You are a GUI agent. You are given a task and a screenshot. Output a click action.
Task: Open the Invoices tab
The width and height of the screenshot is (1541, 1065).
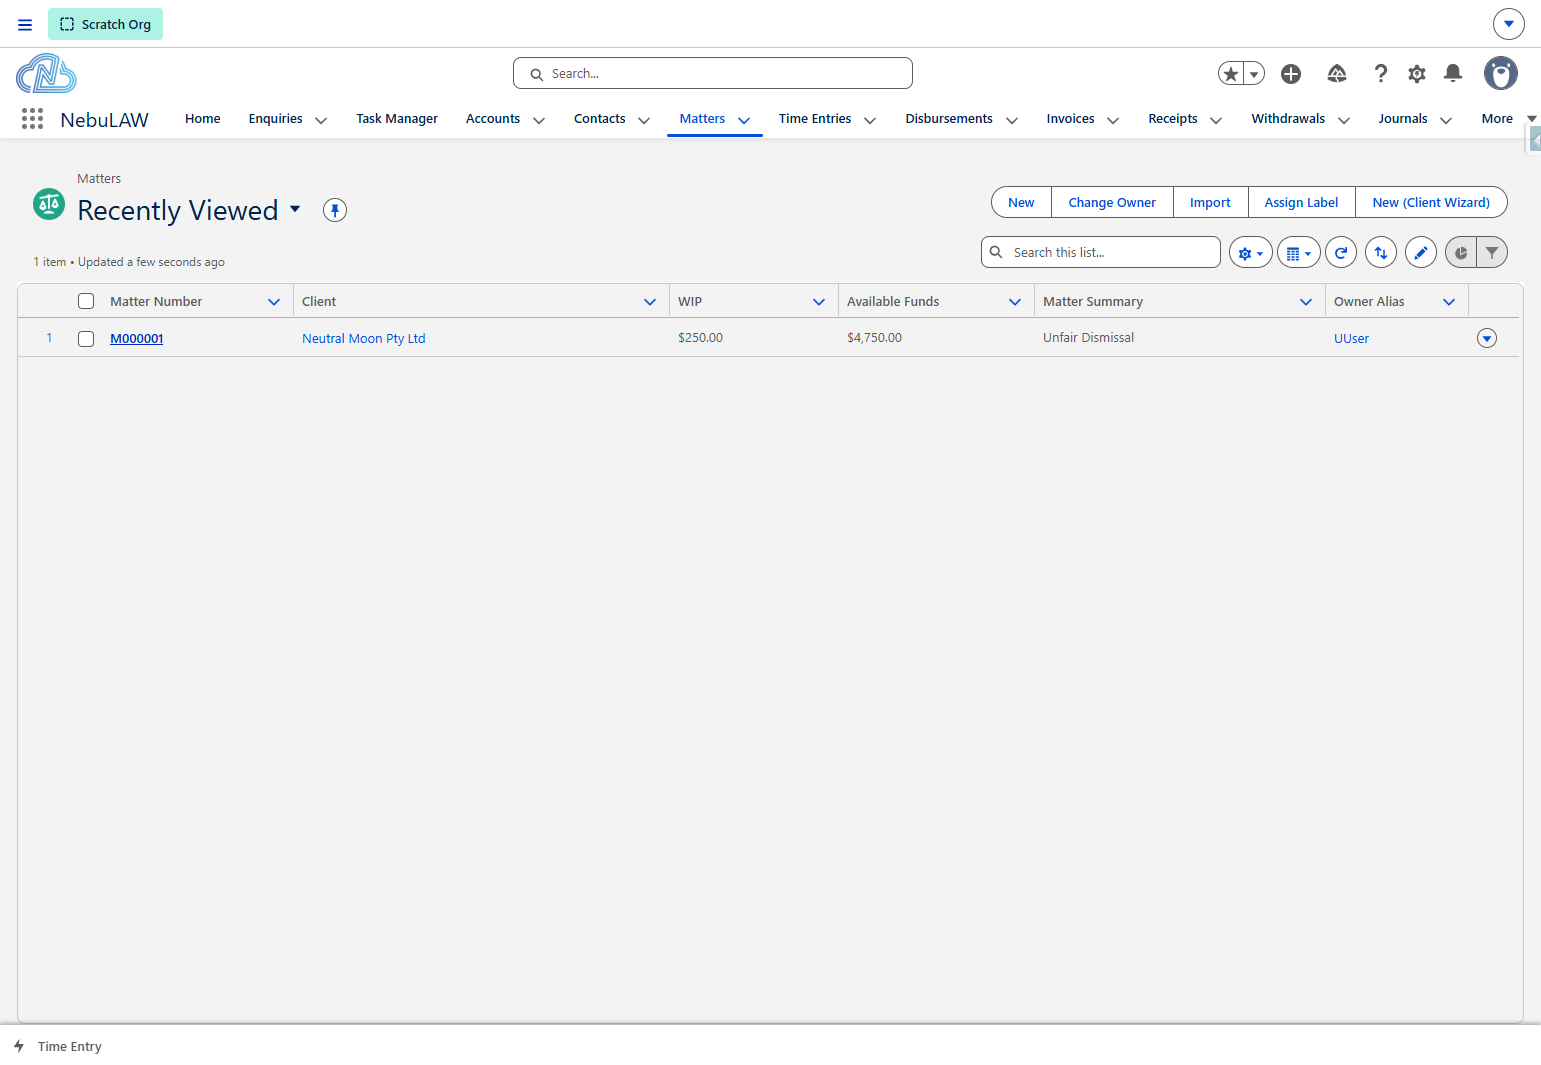pyautogui.click(x=1070, y=118)
